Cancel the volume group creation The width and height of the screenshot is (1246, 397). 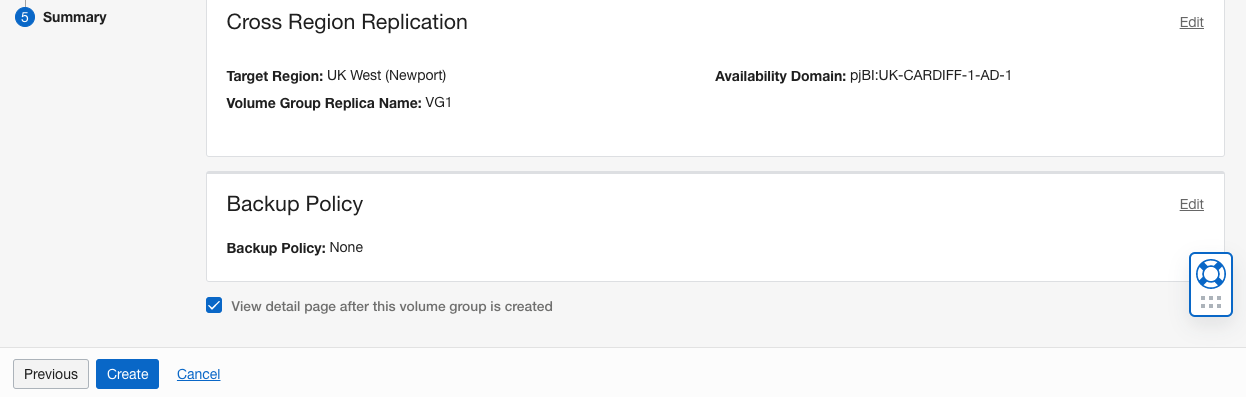click(198, 374)
